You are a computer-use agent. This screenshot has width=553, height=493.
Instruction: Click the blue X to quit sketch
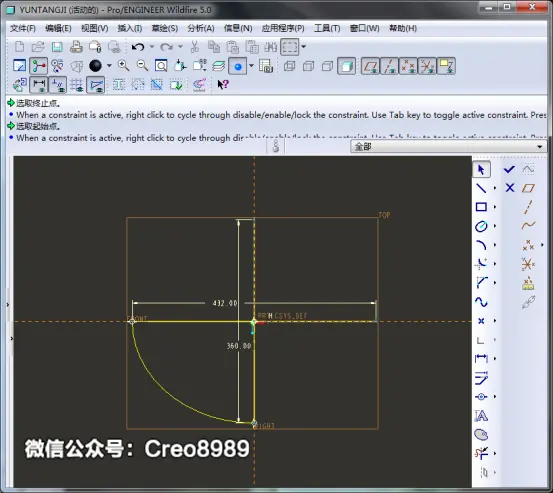coord(510,188)
